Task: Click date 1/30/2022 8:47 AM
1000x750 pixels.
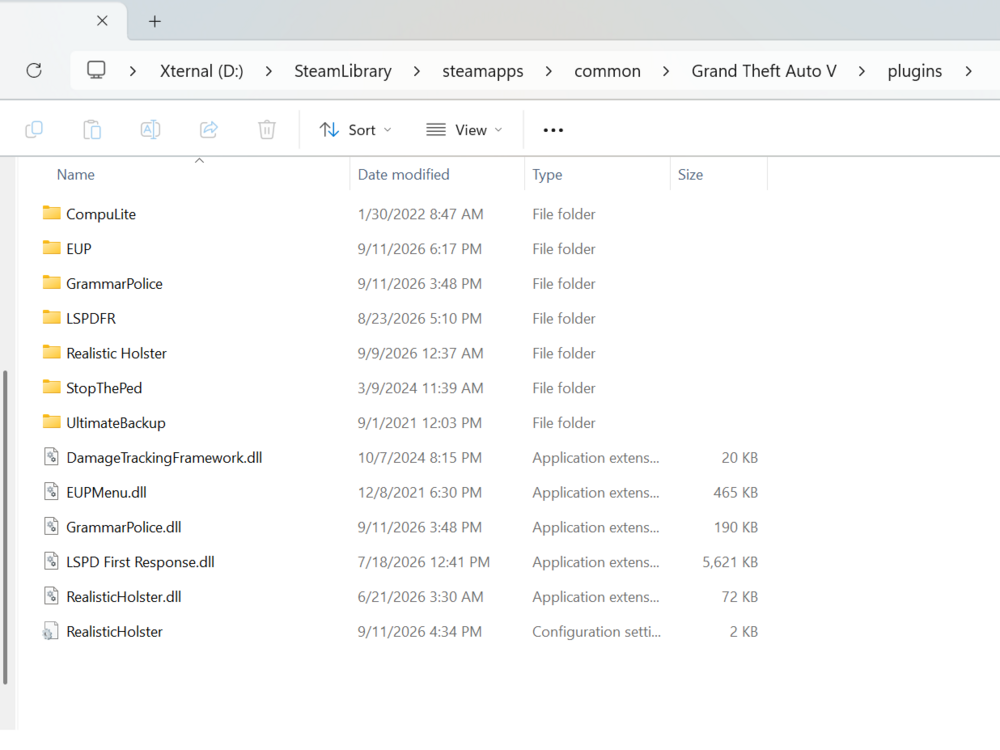Action: [420, 214]
